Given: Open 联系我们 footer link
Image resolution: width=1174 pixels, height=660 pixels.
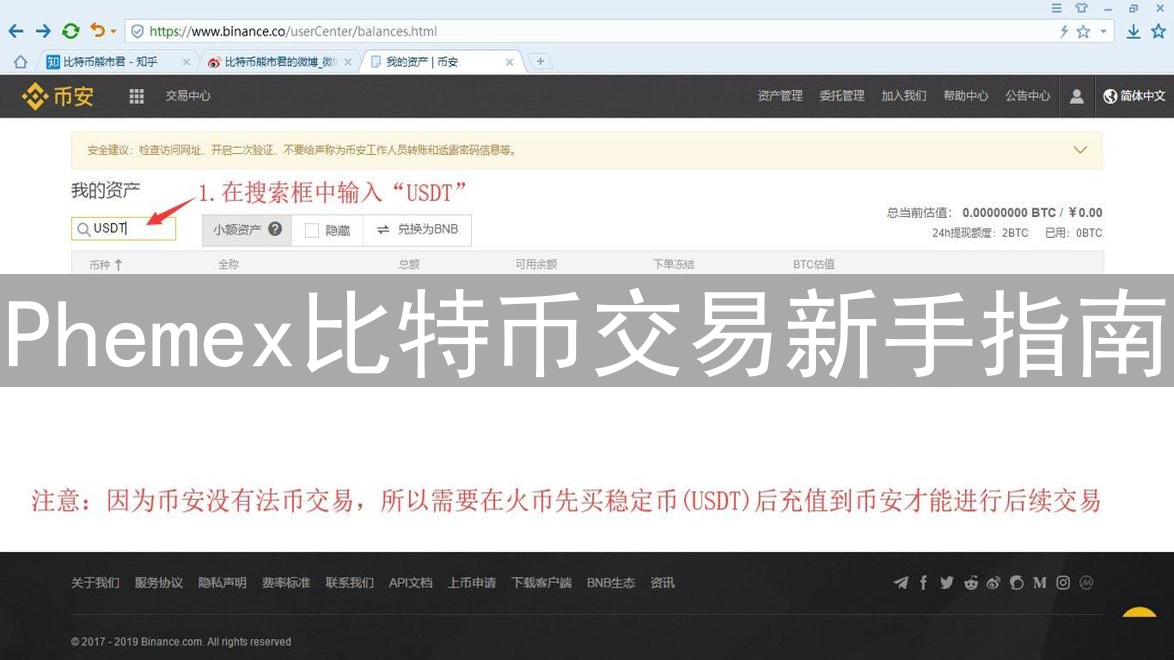Looking at the screenshot, I should pyautogui.click(x=350, y=583).
